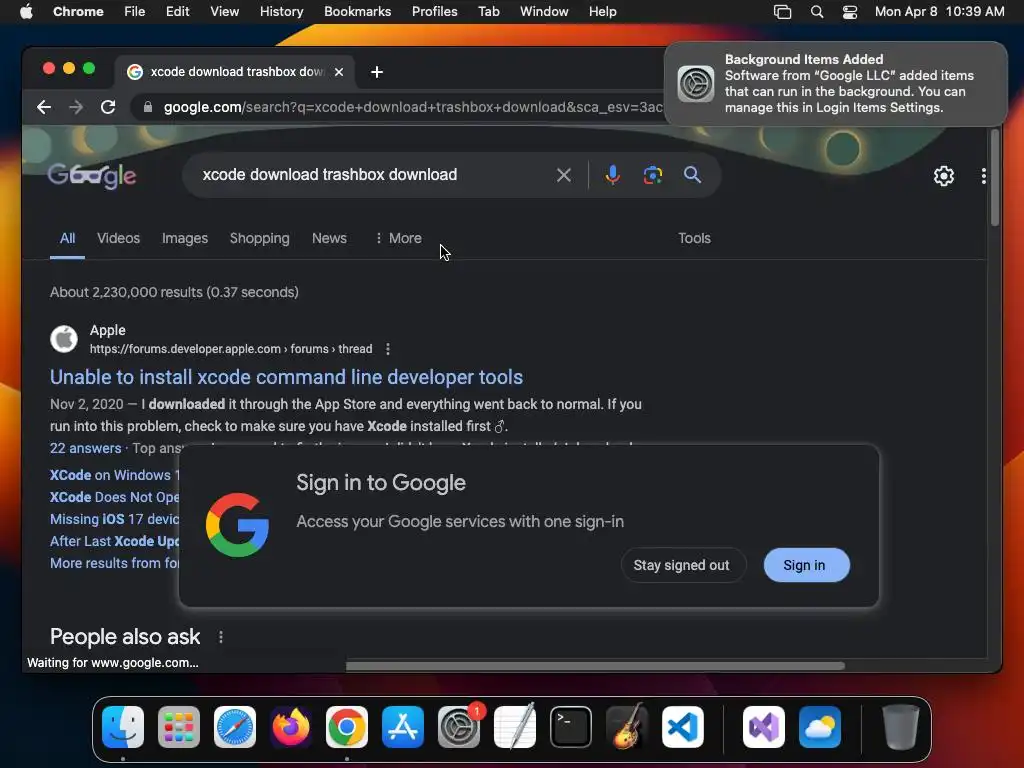The height and width of the screenshot is (768, 1024).
Task: Reload the current Google page
Action: 108,107
